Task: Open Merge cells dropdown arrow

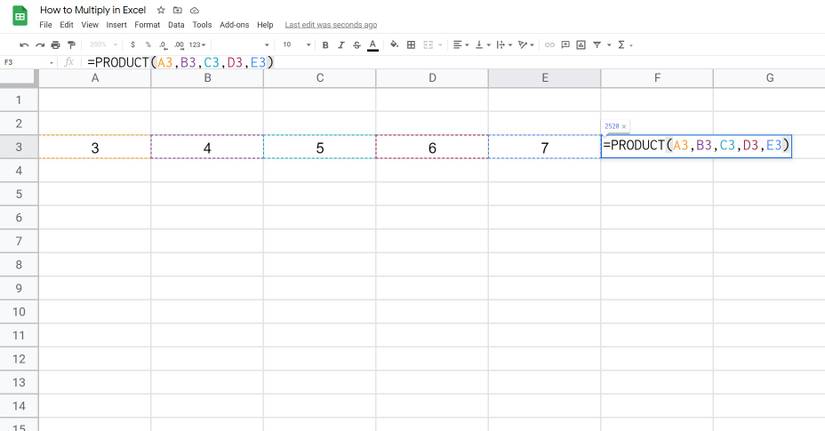Action: [440, 45]
